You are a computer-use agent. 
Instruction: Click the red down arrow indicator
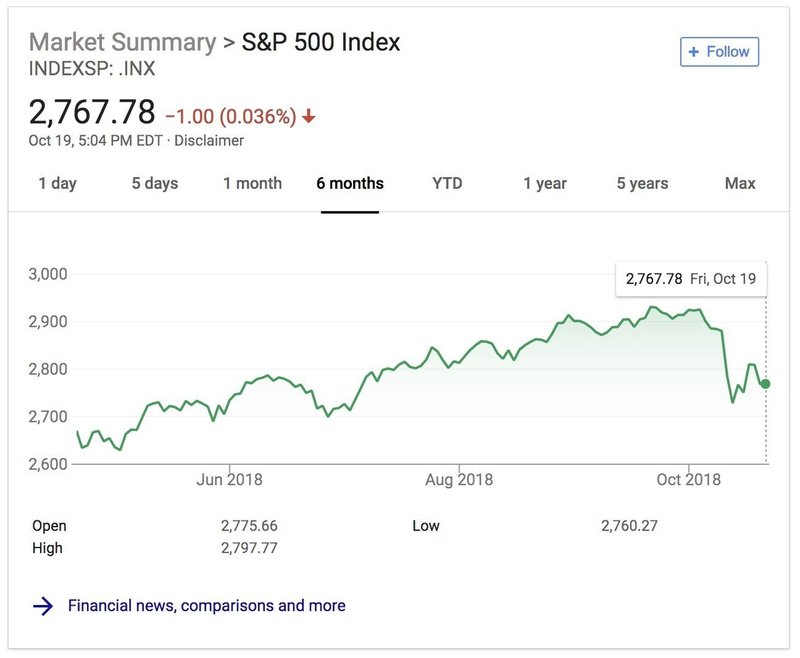point(308,117)
